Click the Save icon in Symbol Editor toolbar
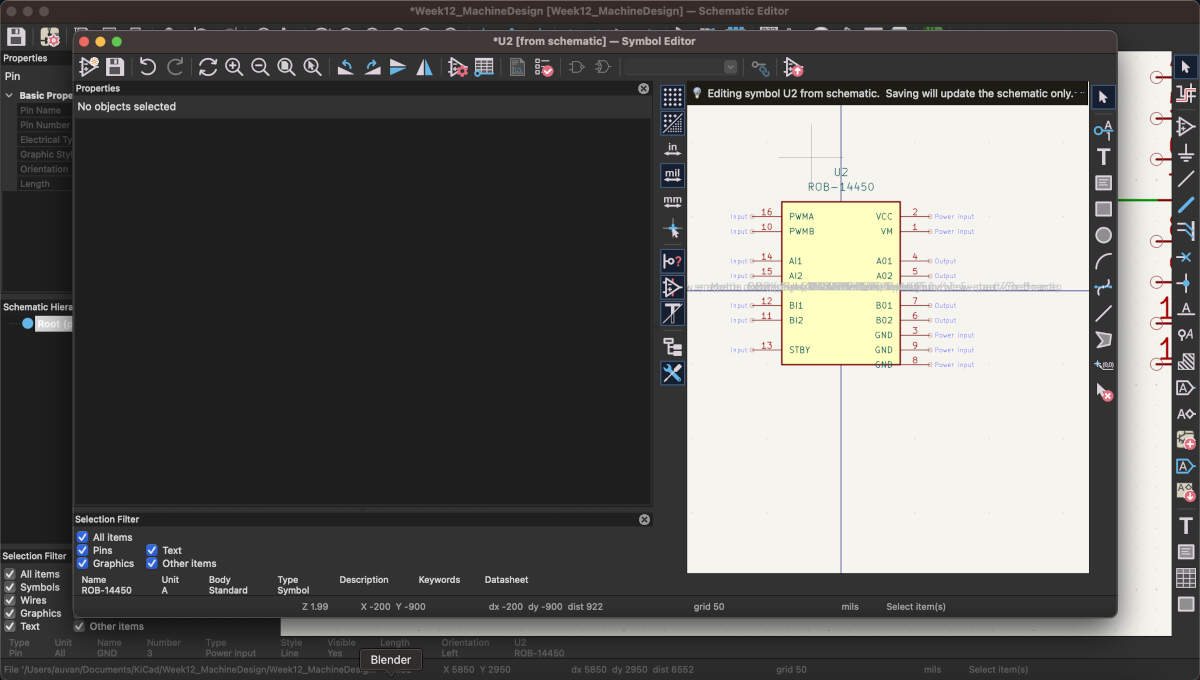This screenshot has width=1200, height=680. click(x=115, y=67)
